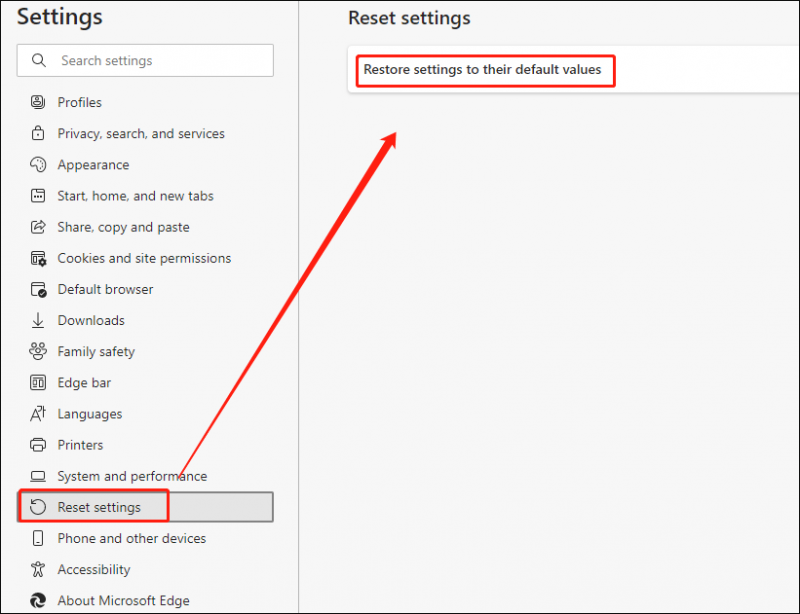Select the Cookies and site permissions icon
The width and height of the screenshot is (800, 614).
(38, 258)
